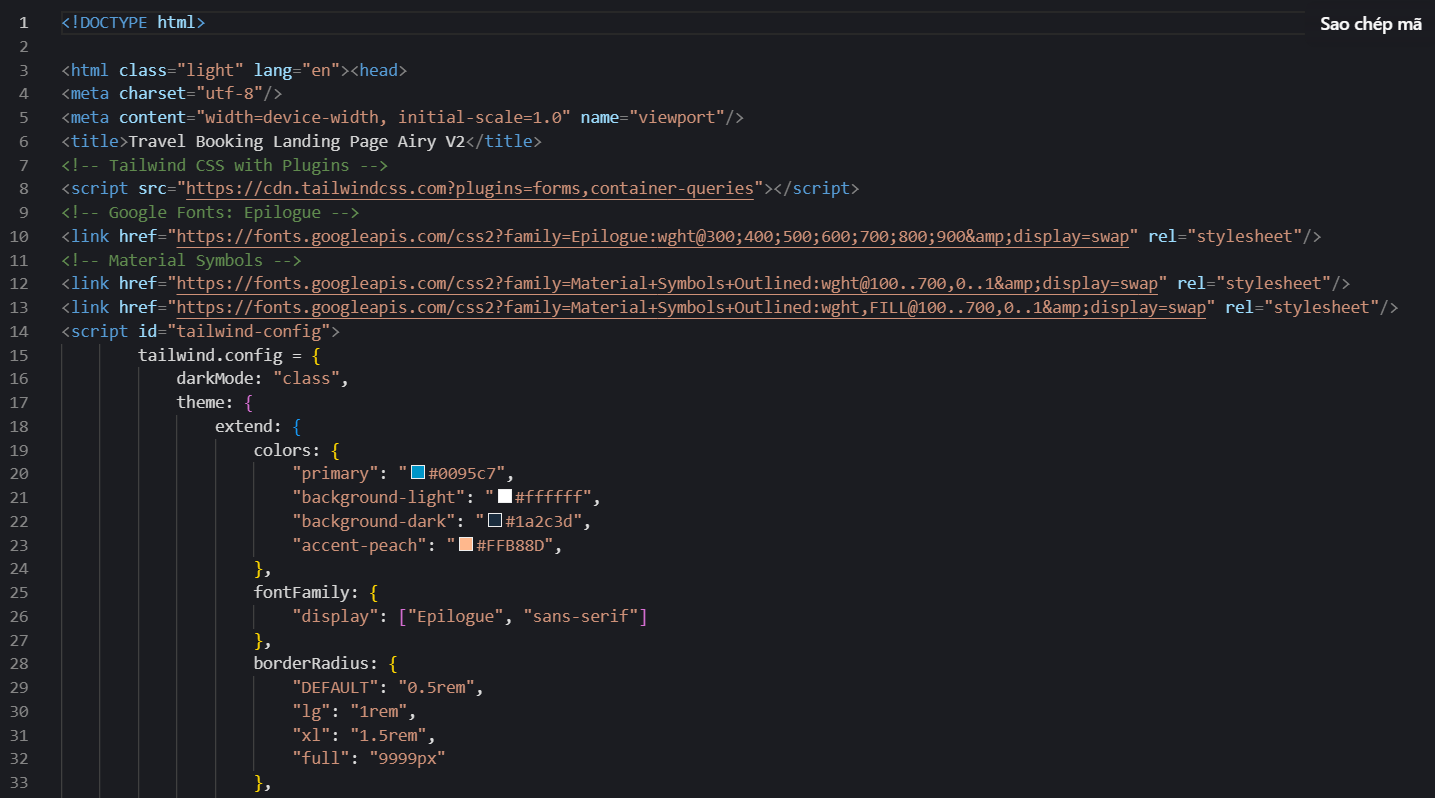
Task: Click the DOCTYPE html declaration
Action: pos(133,22)
